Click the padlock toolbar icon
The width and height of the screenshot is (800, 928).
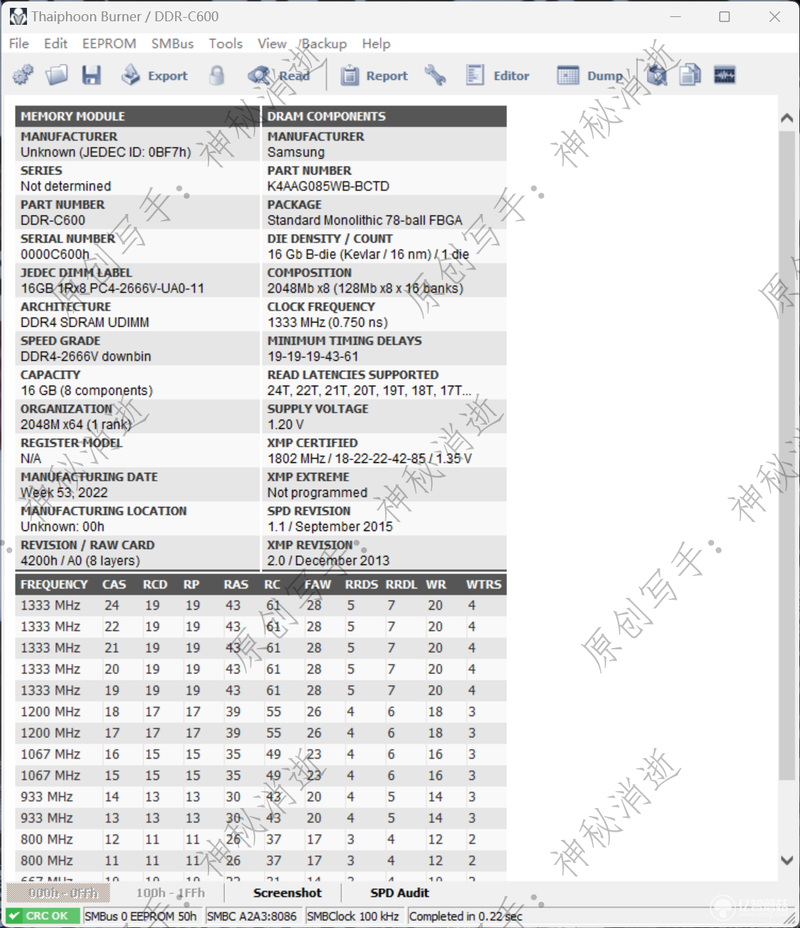coord(217,75)
